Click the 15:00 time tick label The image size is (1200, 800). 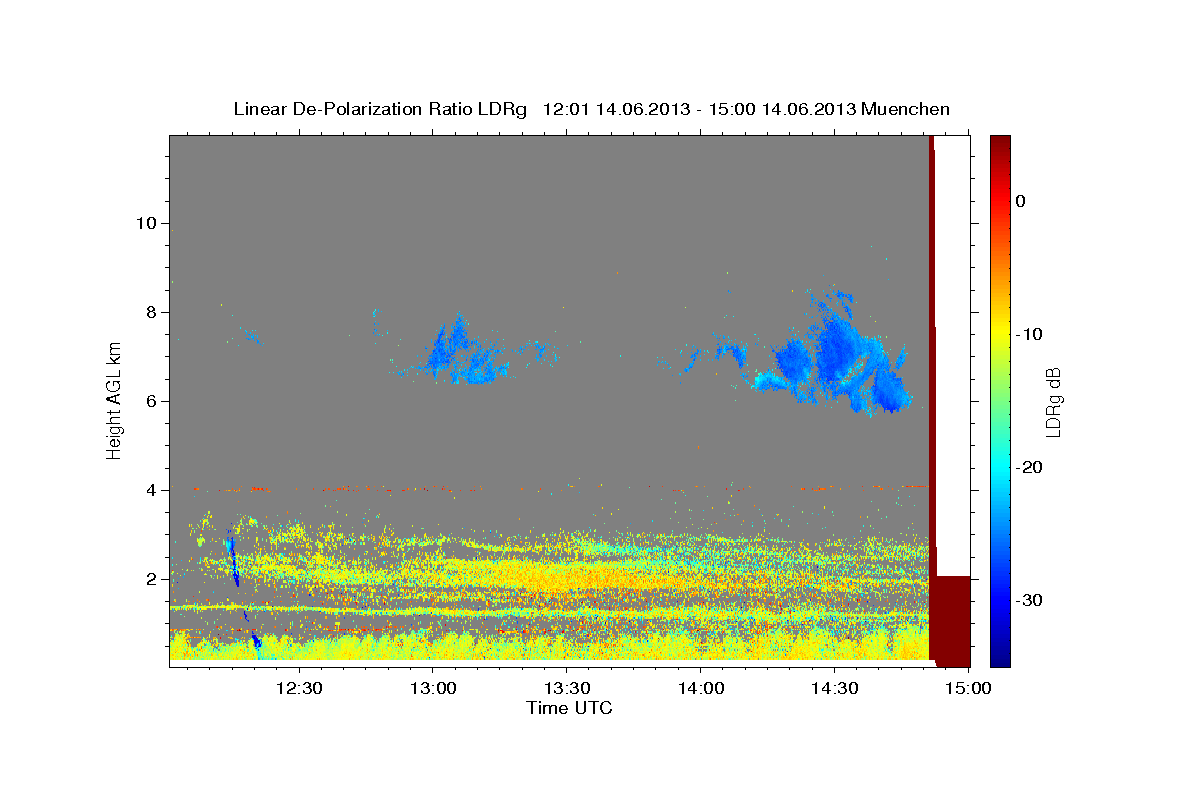[x=968, y=689]
